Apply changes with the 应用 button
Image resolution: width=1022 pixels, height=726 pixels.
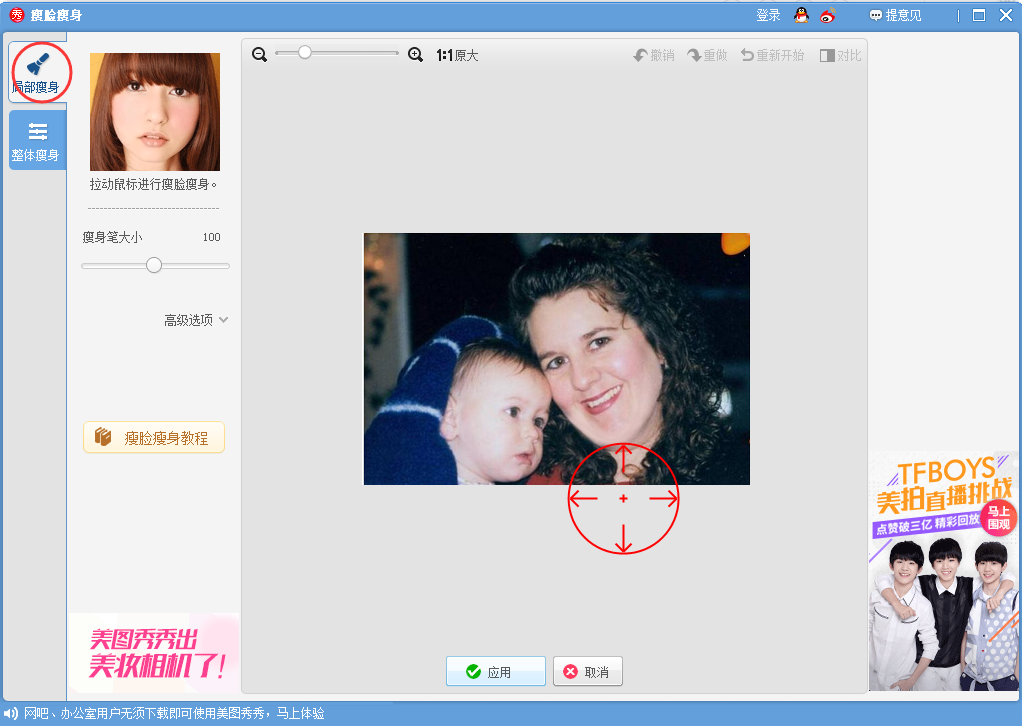tap(495, 671)
